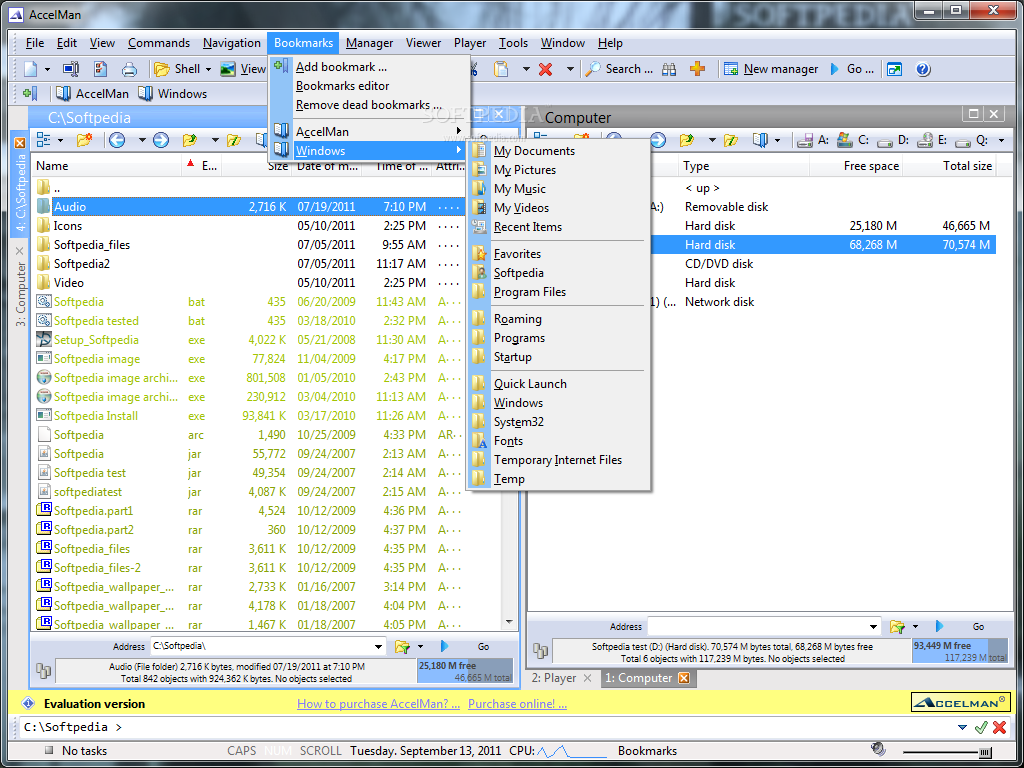This screenshot has height=768, width=1024.
Task: Open Shell button dropdown arrow
Action: (208, 69)
